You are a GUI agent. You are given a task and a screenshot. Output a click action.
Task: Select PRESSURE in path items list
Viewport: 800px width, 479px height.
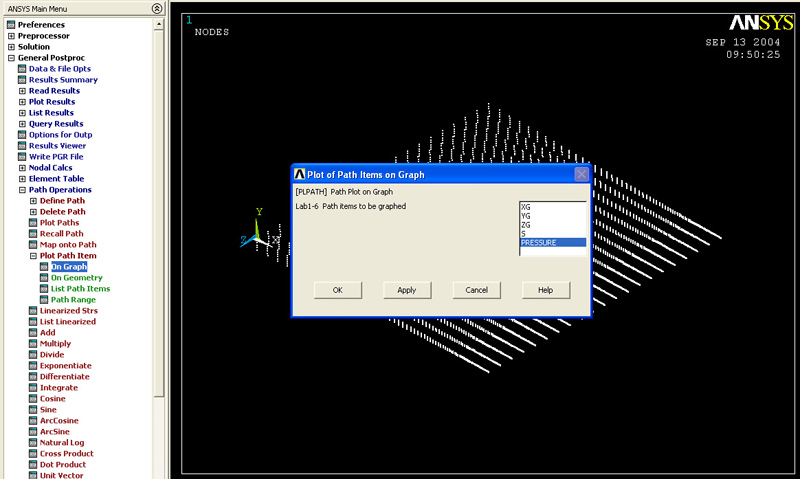(x=552, y=243)
